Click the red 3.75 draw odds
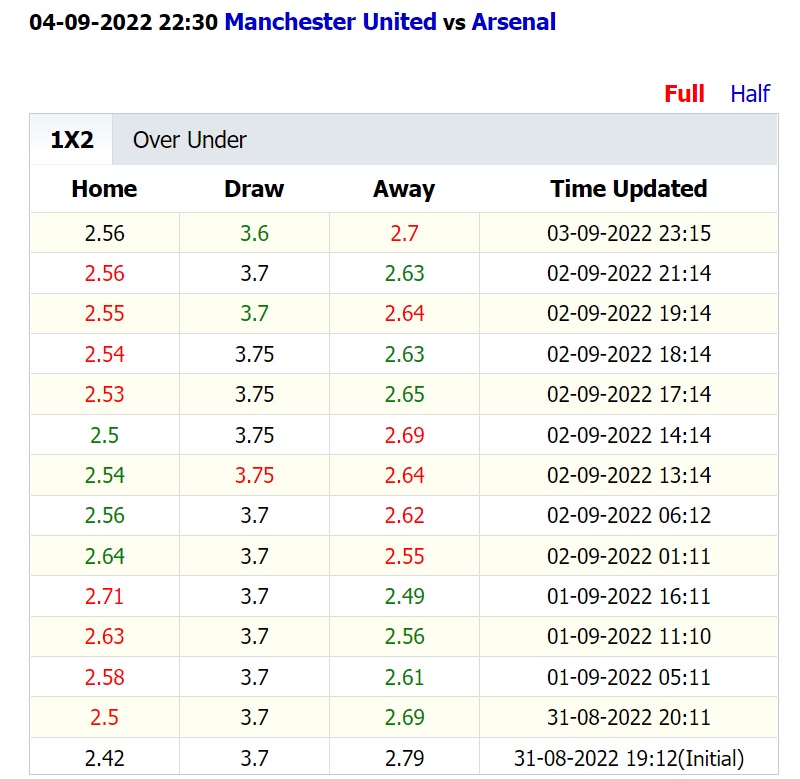The width and height of the screenshot is (800, 779). tap(254, 476)
